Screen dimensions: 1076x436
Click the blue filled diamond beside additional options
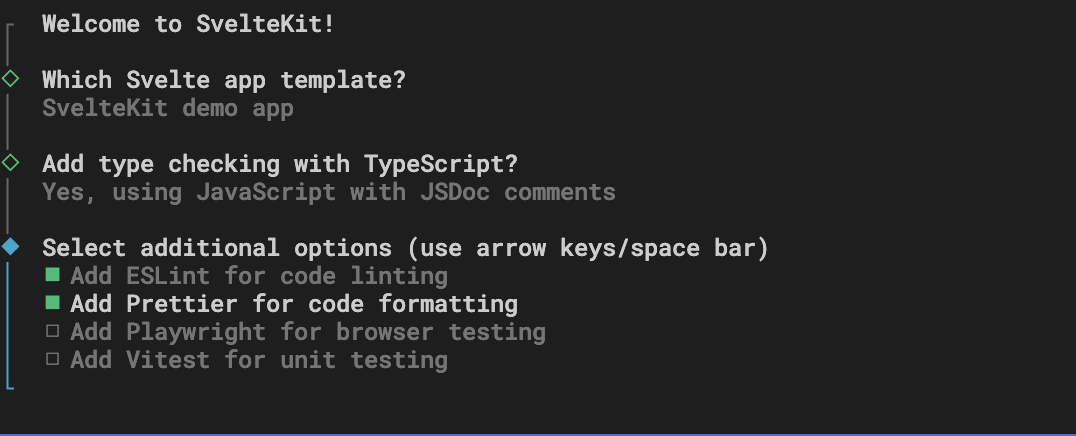click(10, 246)
